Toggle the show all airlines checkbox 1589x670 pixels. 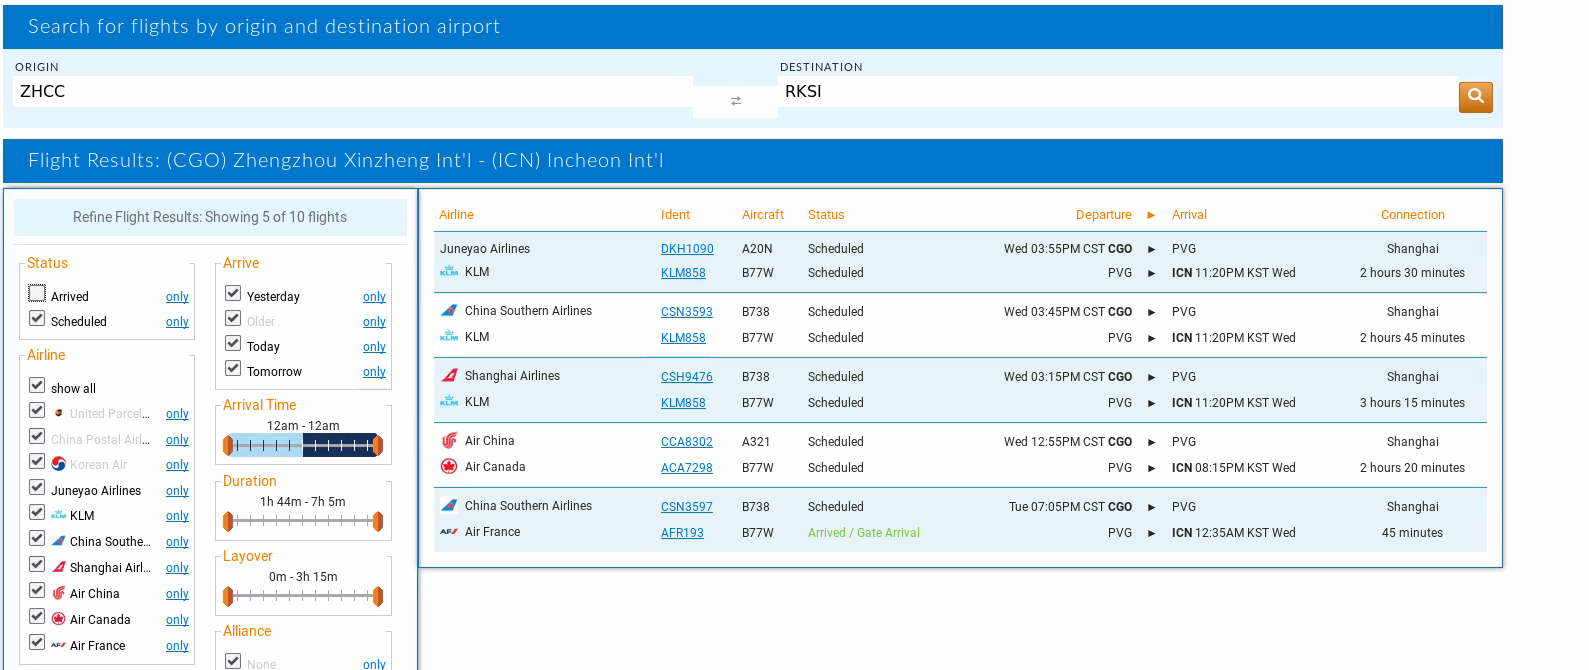pos(37,385)
